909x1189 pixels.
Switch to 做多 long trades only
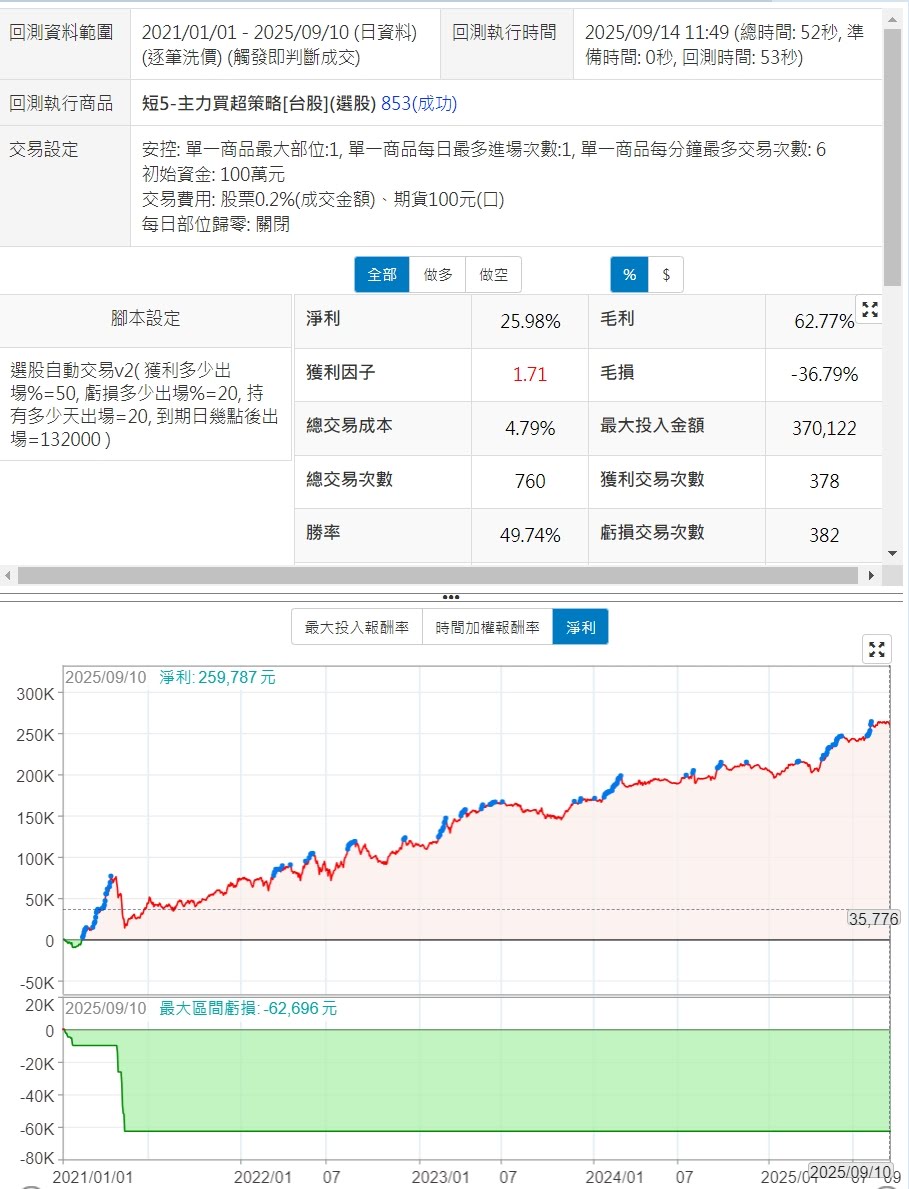438,275
